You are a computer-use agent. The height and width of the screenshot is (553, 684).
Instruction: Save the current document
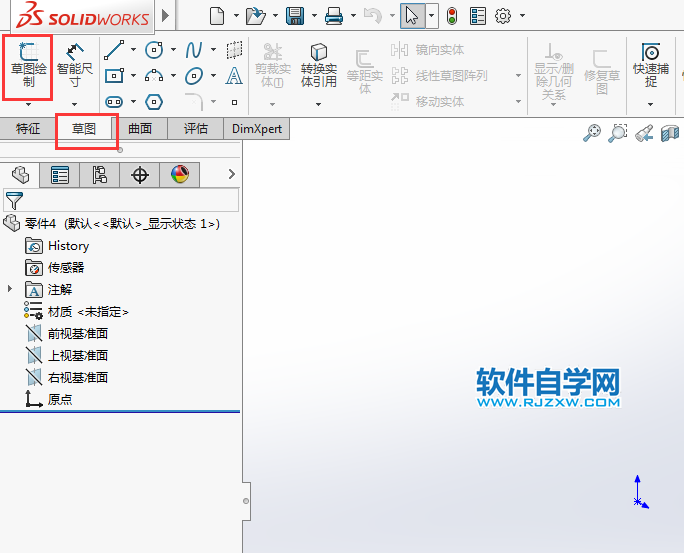tap(295, 16)
